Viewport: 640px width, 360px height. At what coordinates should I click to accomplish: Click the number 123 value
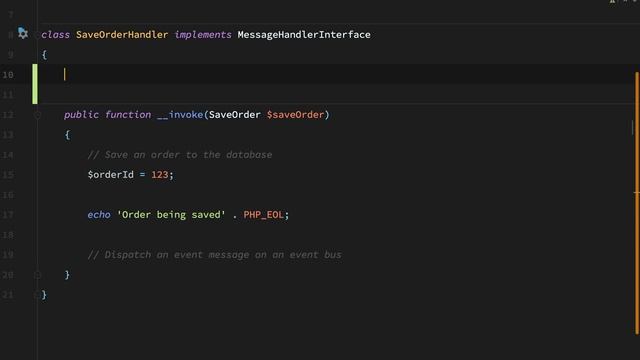pyautogui.click(x=160, y=175)
